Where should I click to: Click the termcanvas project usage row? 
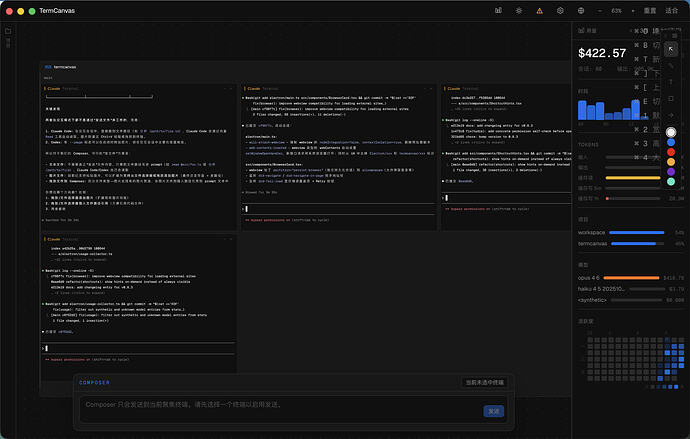coord(631,244)
